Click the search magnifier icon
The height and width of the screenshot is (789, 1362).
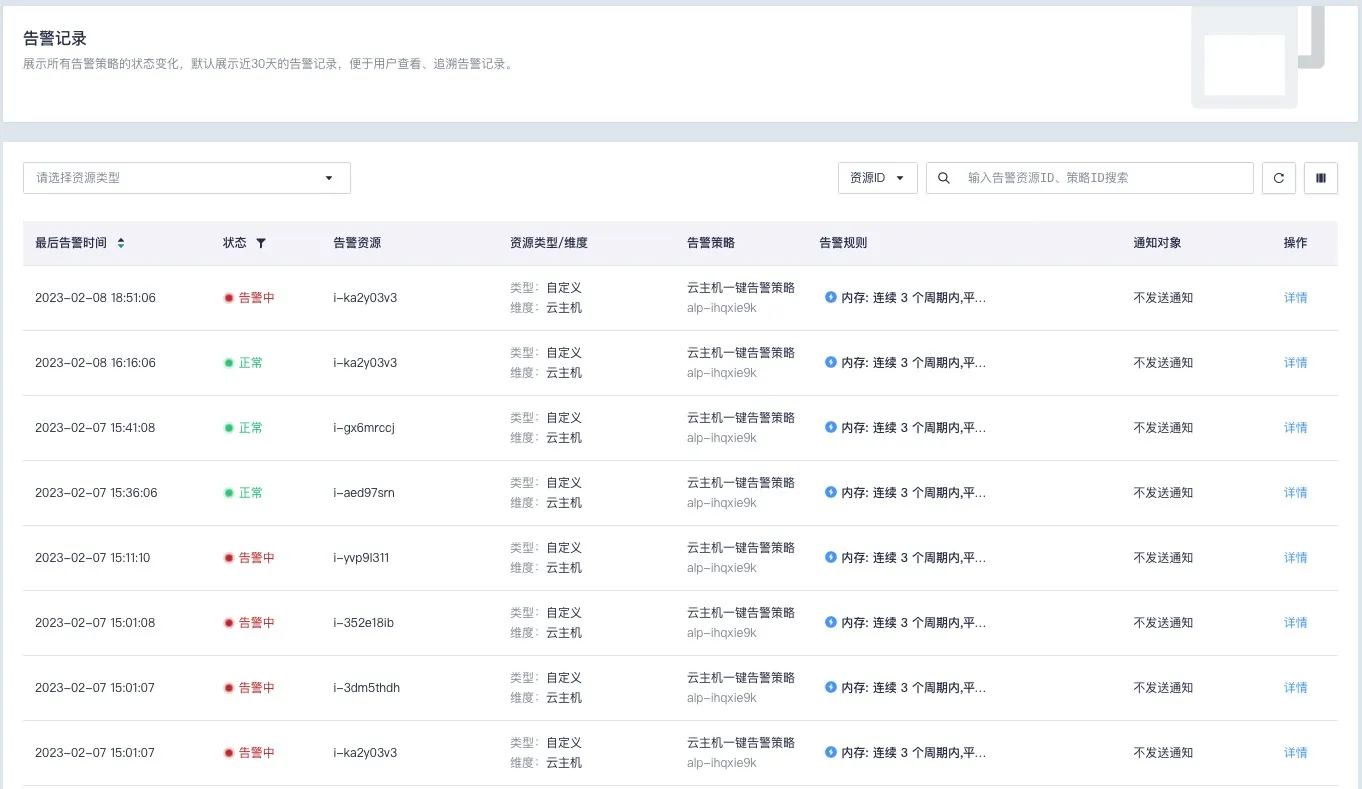point(944,178)
